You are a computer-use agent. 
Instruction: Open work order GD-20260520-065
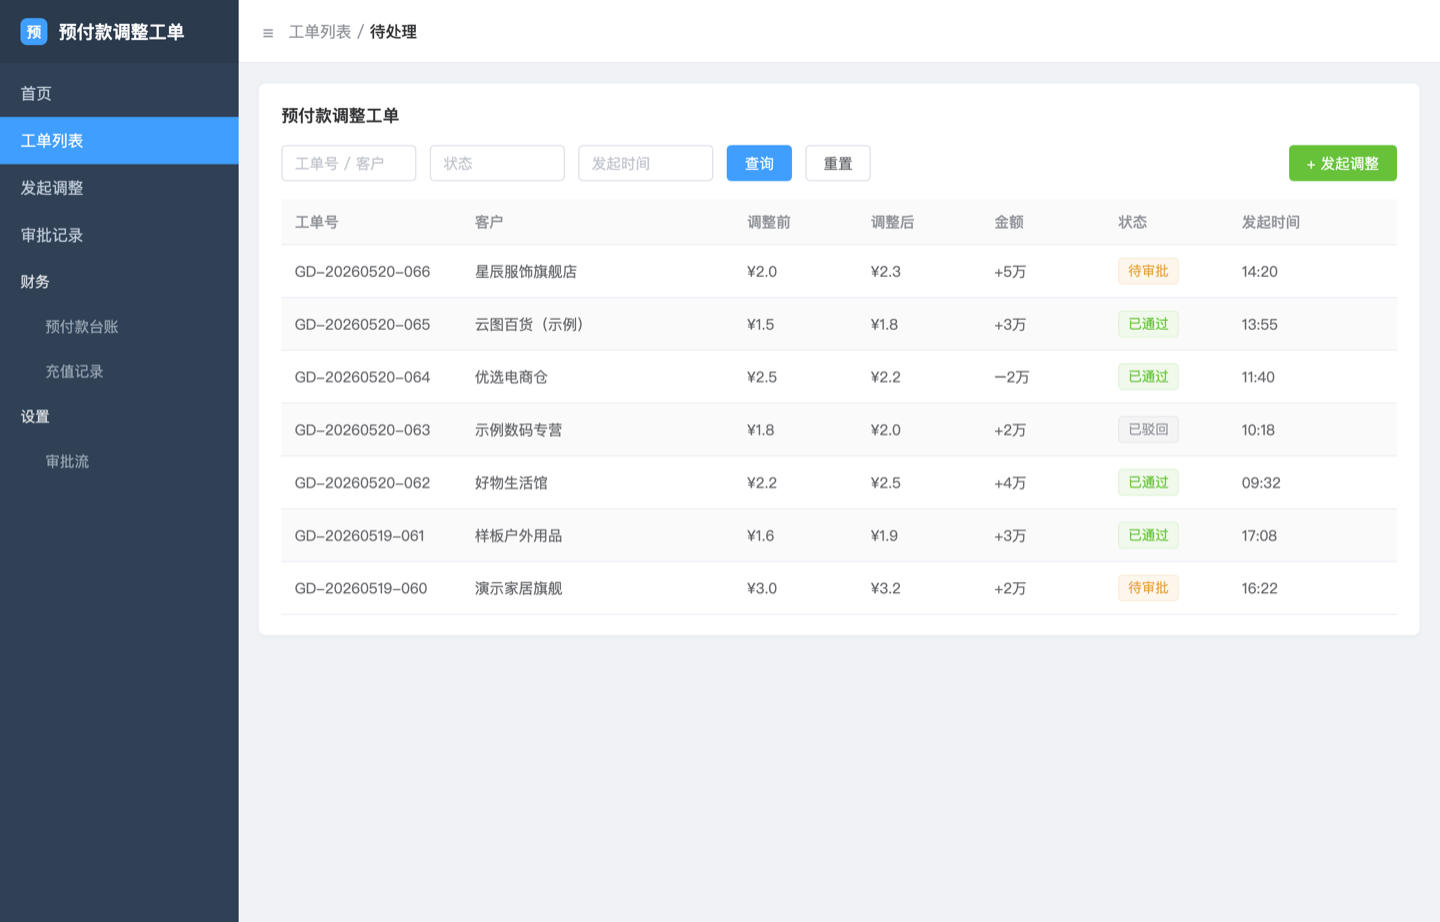[362, 325]
